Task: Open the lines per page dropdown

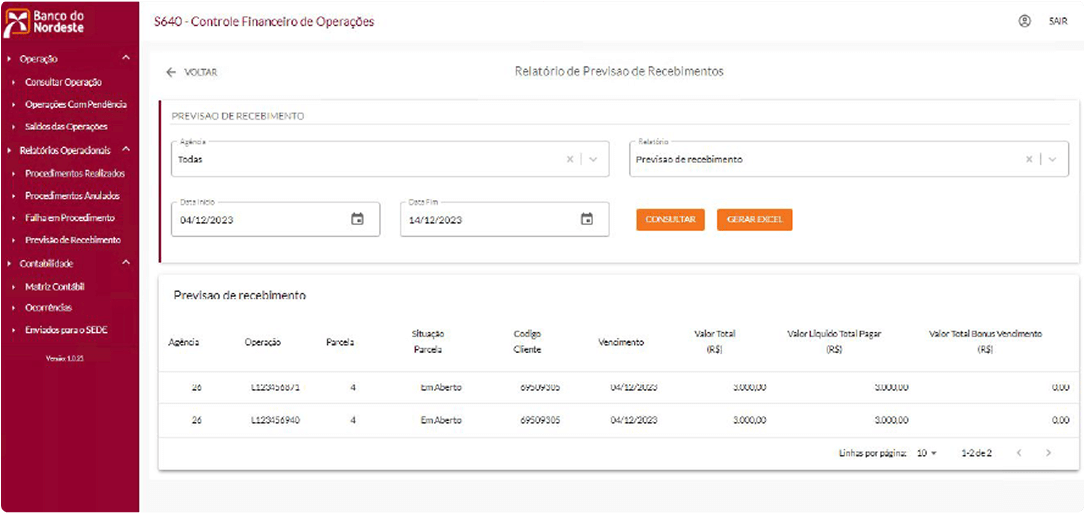Action: click(x=927, y=453)
